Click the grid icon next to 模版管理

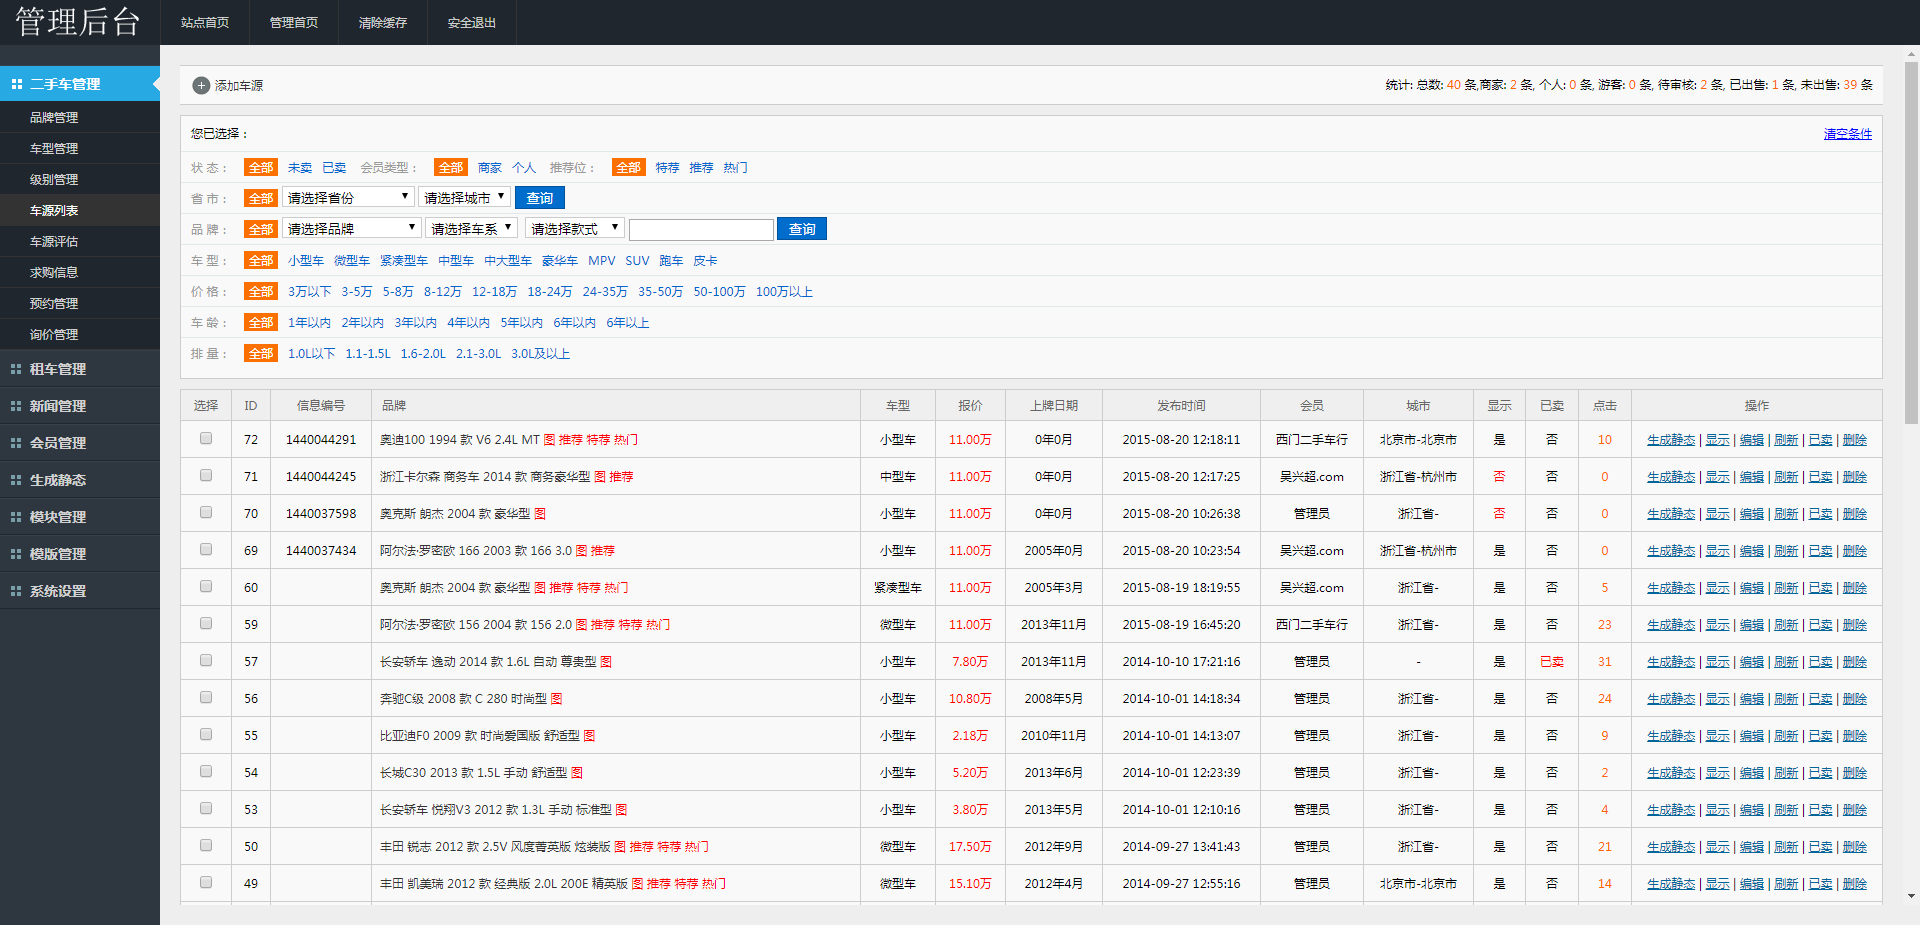tap(16, 554)
